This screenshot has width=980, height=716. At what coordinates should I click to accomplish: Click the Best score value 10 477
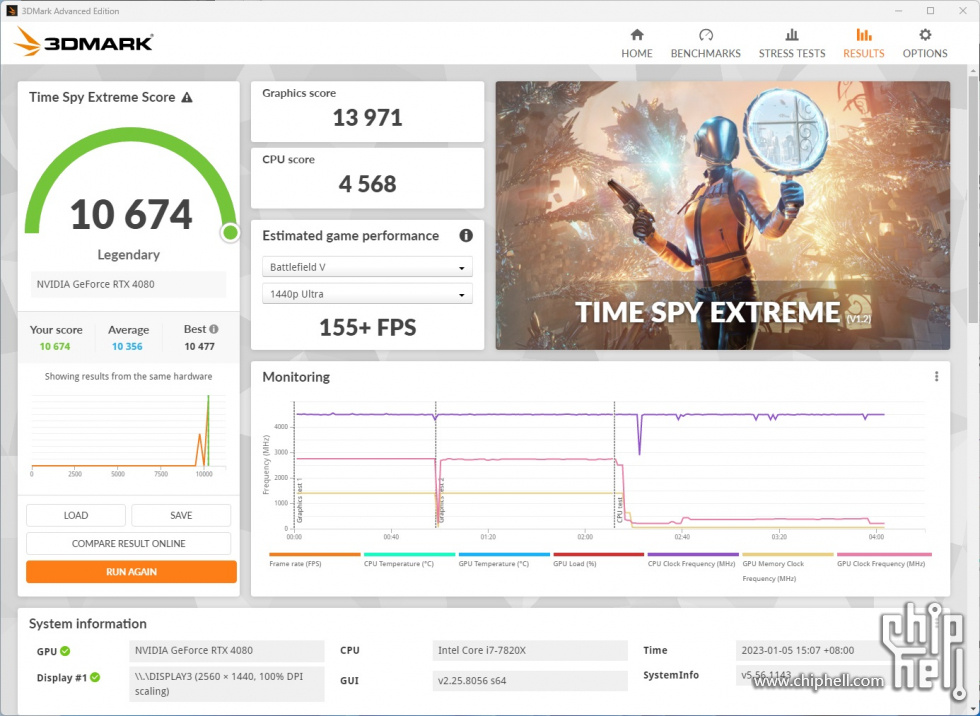(199, 347)
